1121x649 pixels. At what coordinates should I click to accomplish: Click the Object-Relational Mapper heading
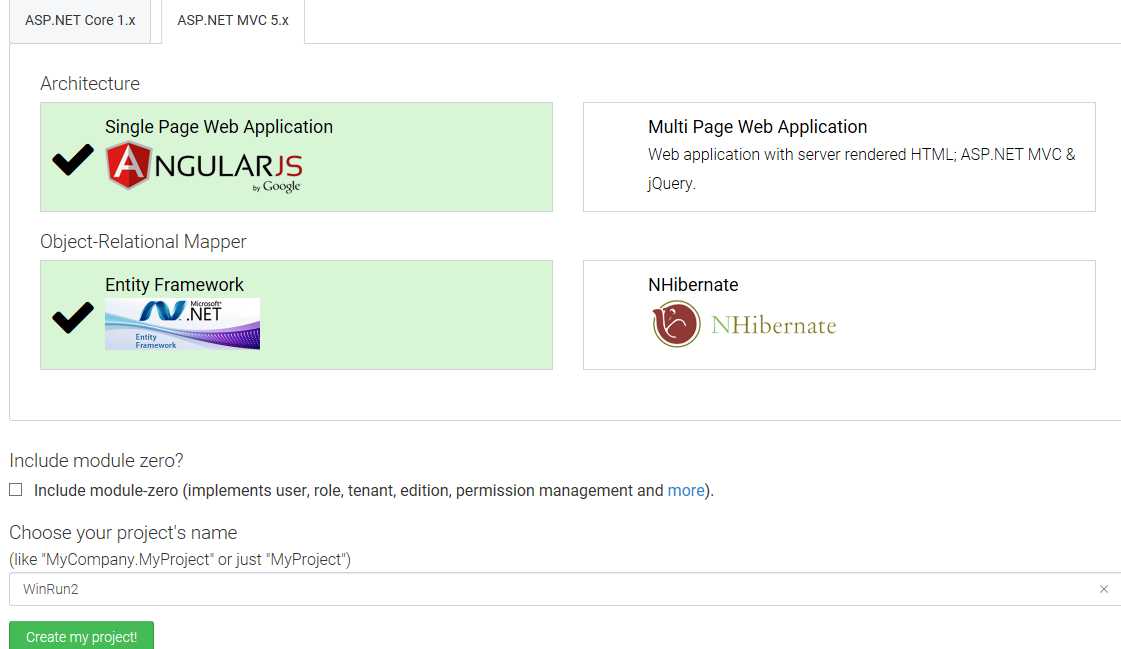tap(143, 242)
